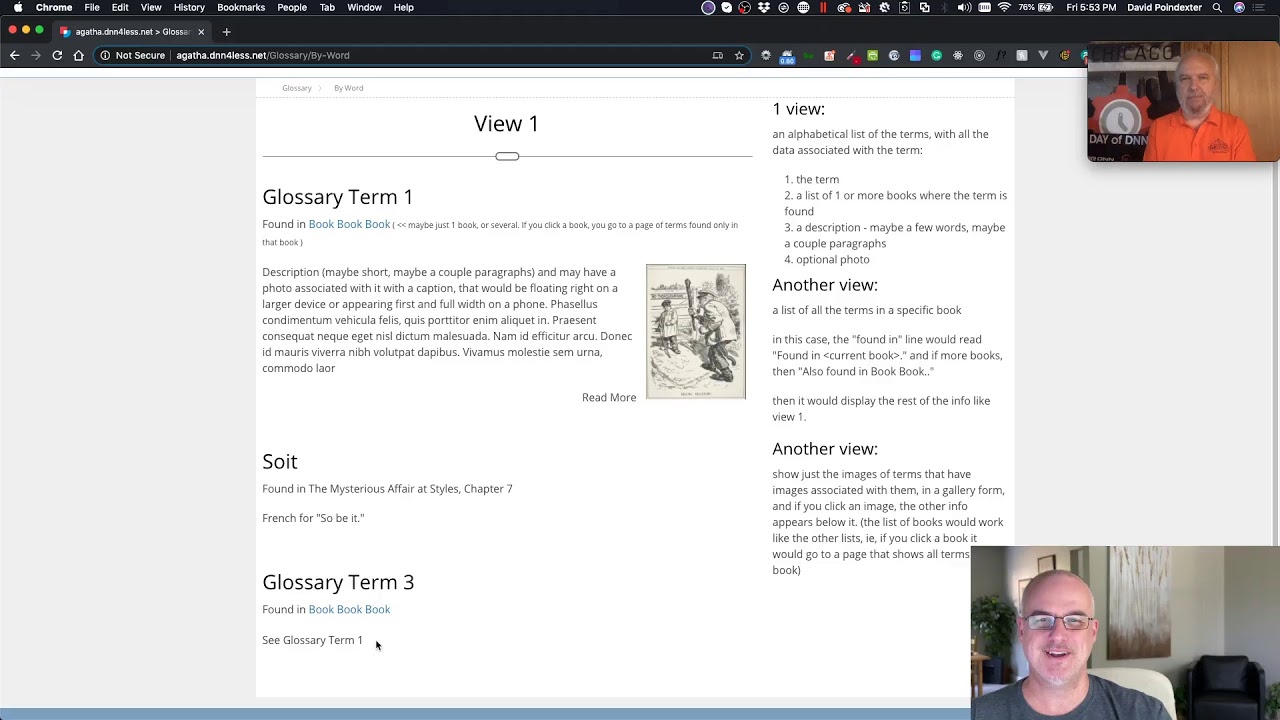Screen dimensions: 1280x720
Task: Open macOS Spotlight search
Action: pos(1217,8)
